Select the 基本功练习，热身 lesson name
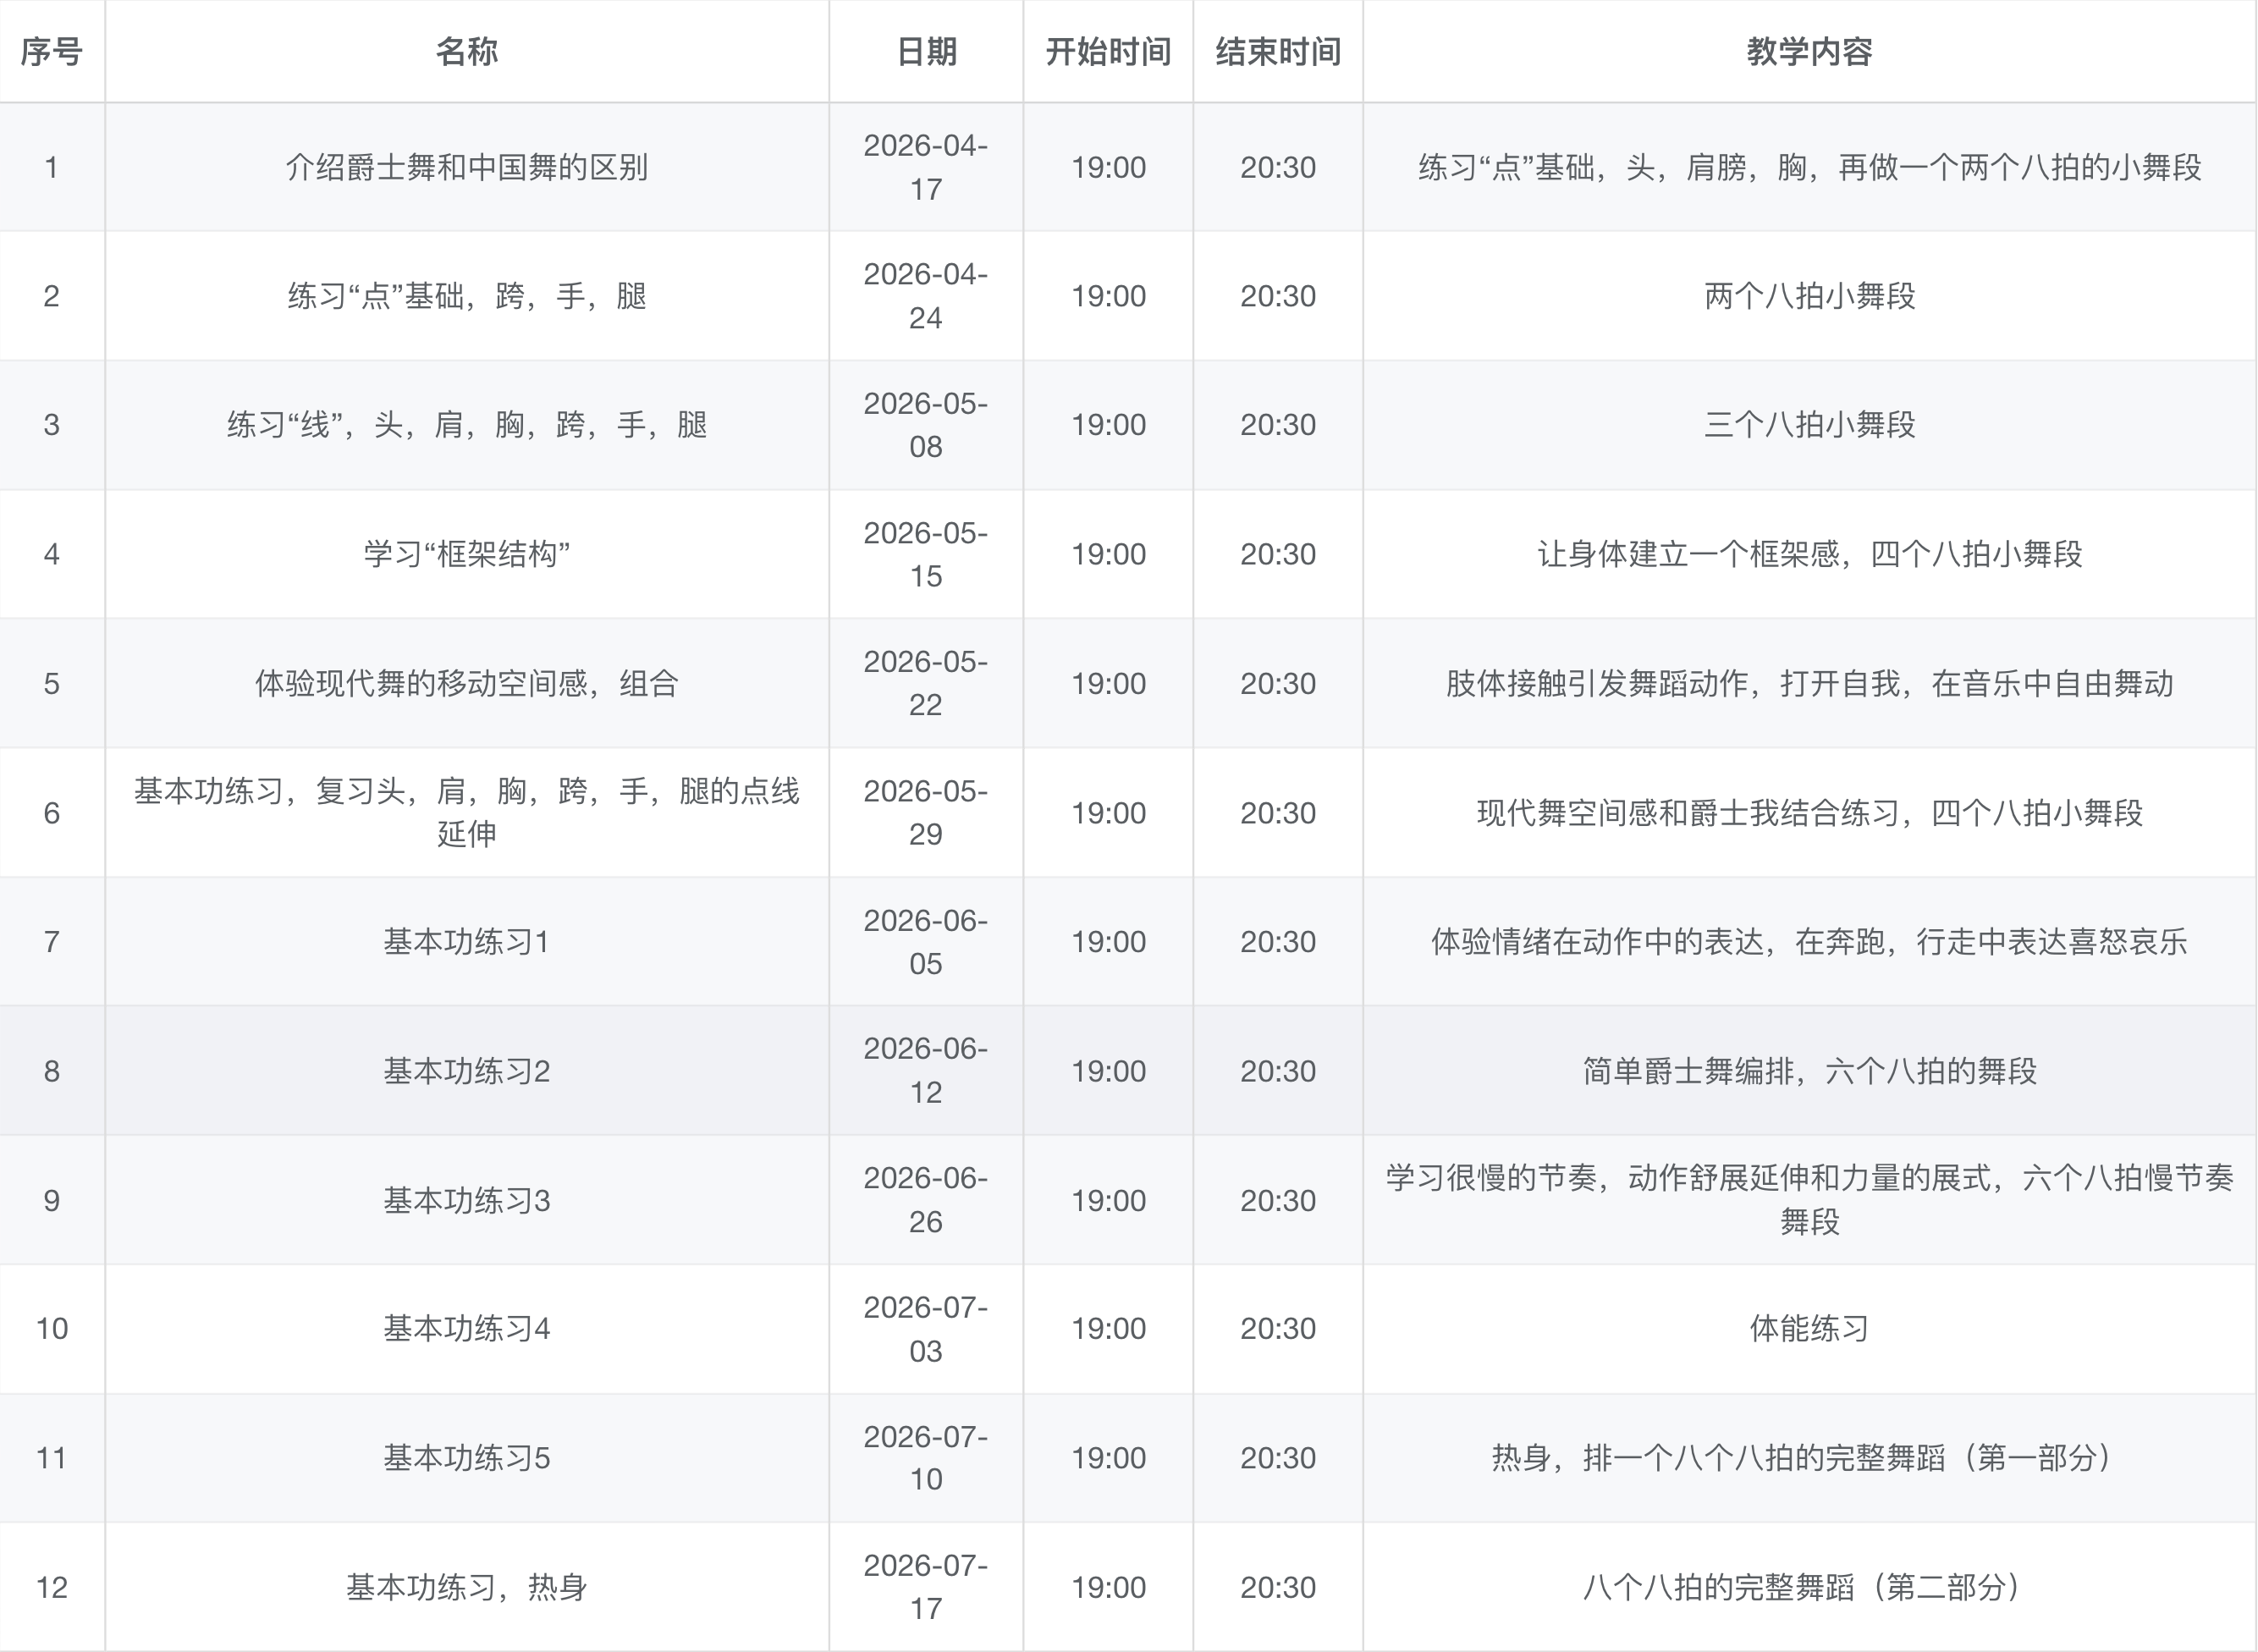Screen dimensions: 2258x1652 (x=466, y=1587)
